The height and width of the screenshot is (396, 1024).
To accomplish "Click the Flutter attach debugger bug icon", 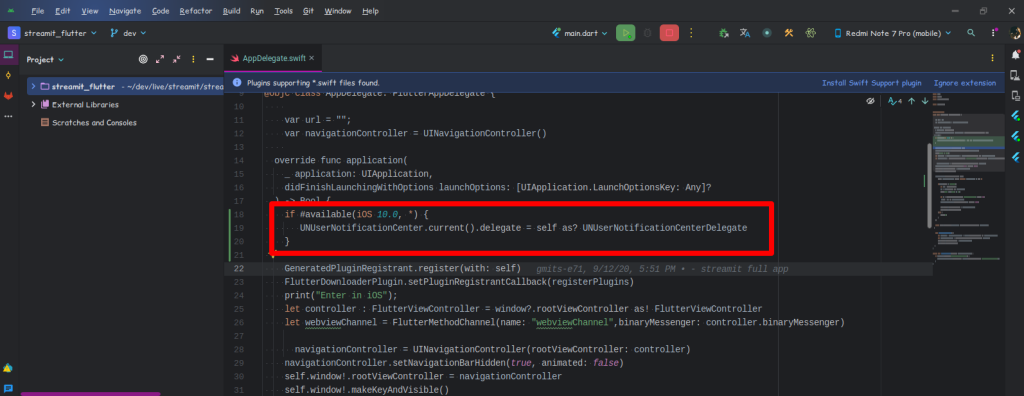I will tap(724, 33).
